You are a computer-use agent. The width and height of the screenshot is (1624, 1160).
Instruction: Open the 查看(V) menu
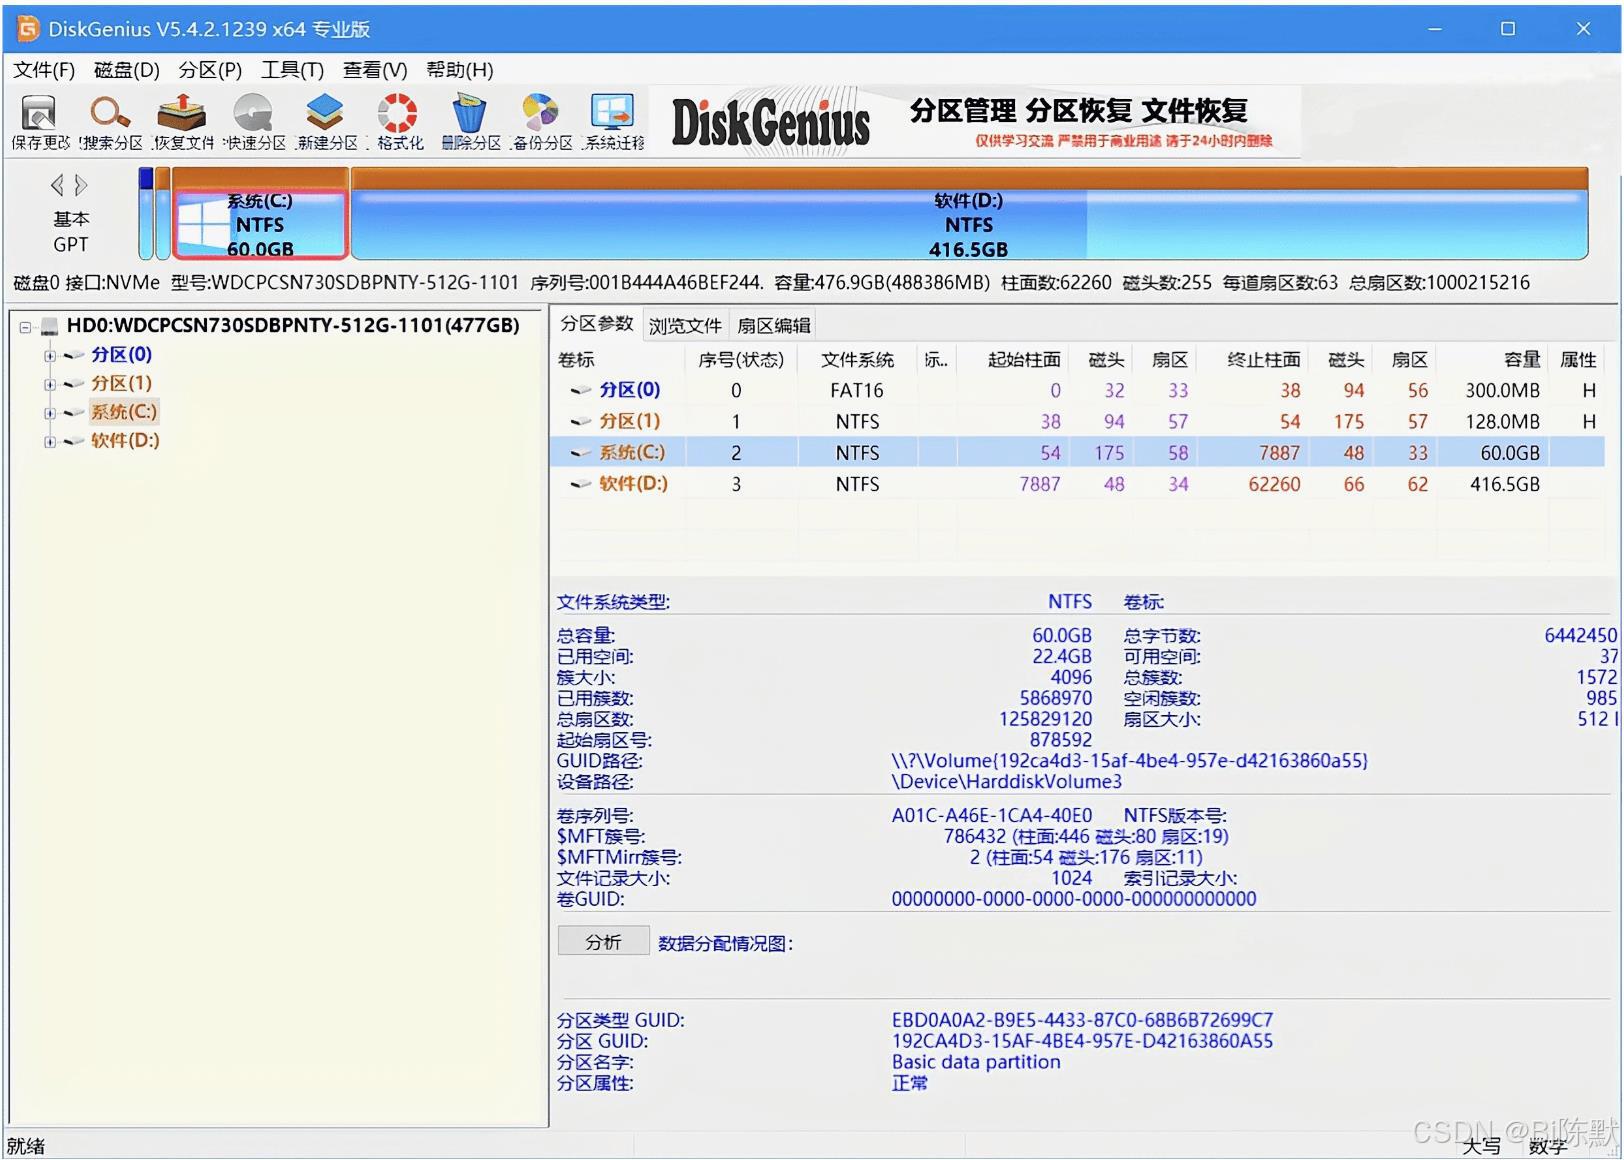tap(375, 70)
